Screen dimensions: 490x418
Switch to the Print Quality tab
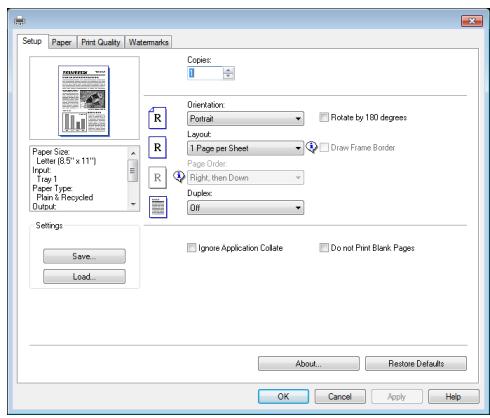pos(101,42)
